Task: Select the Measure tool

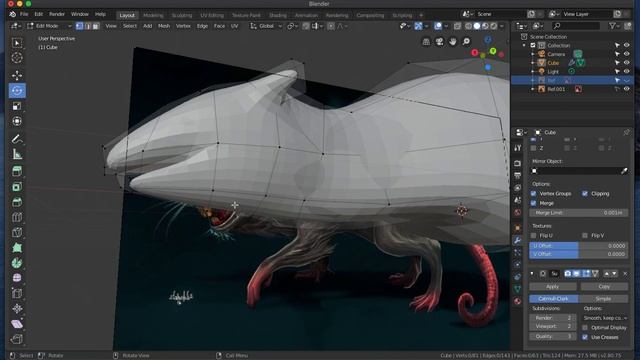Action: click(17, 154)
